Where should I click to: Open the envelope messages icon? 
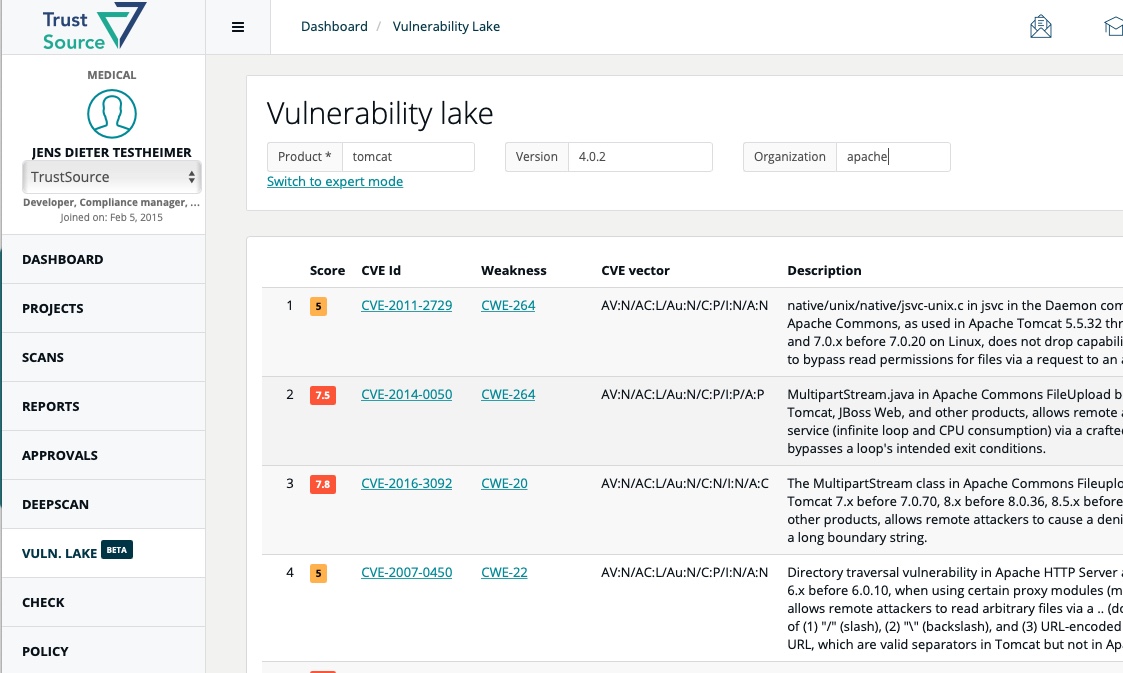tap(1041, 26)
